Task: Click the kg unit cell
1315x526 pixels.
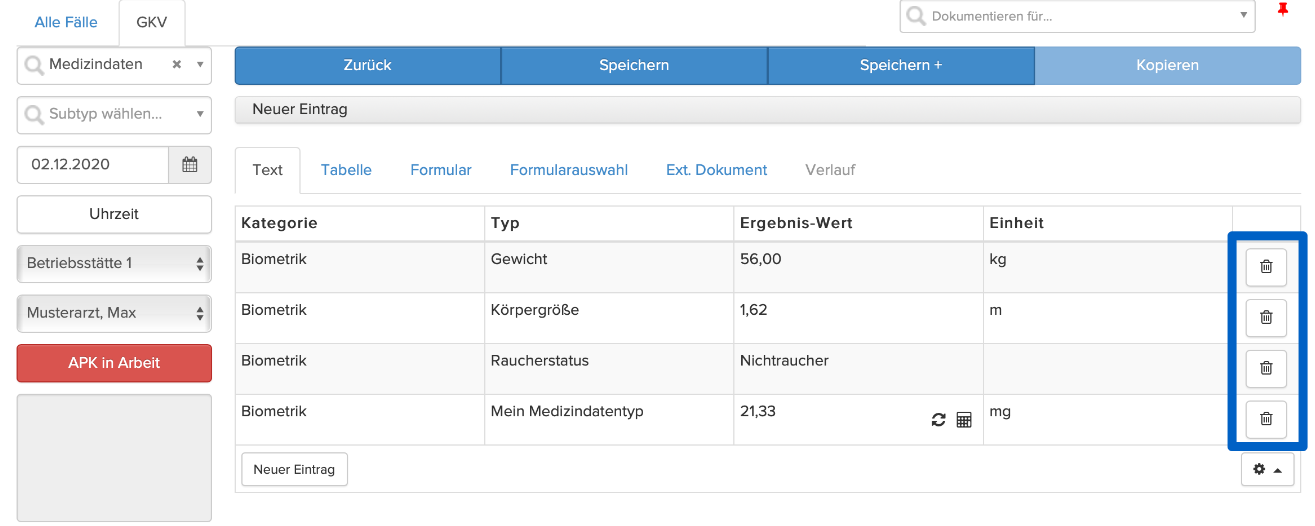Action: 1107,267
